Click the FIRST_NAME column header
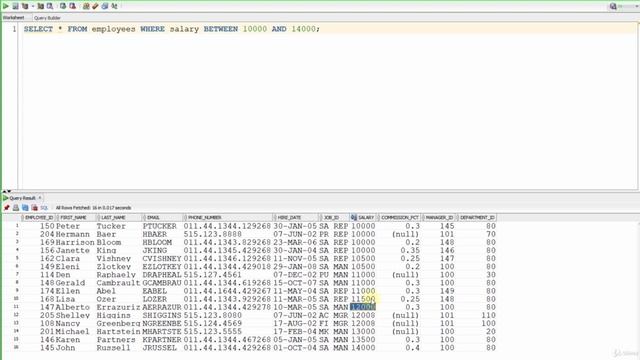Screen dimensions: 640x360 click(x=76, y=218)
